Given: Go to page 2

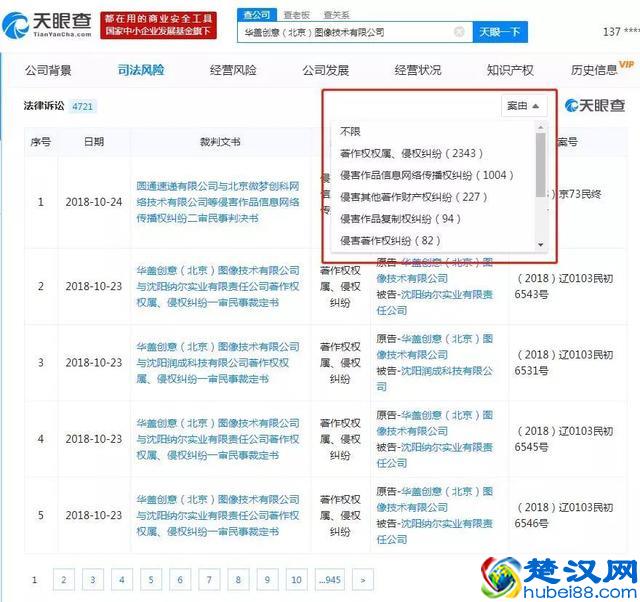Looking at the screenshot, I should [64, 580].
